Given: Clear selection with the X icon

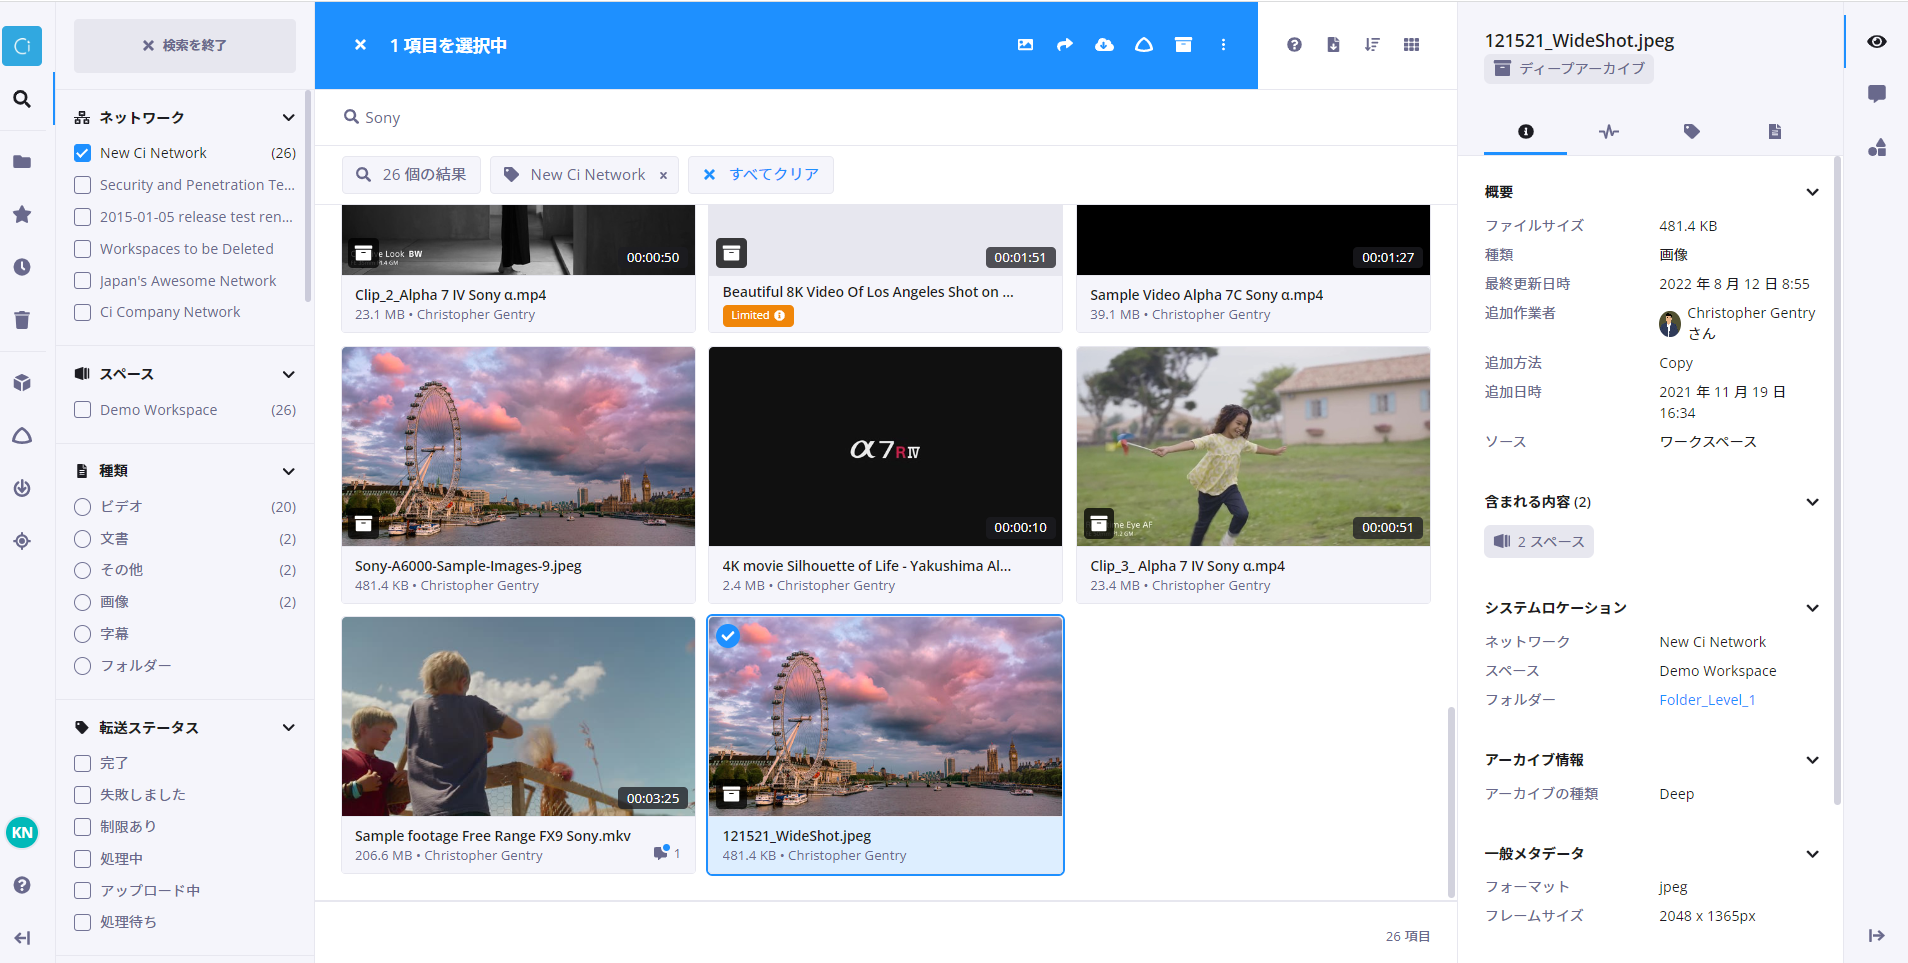Looking at the screenshot, I should pos(361,45).
